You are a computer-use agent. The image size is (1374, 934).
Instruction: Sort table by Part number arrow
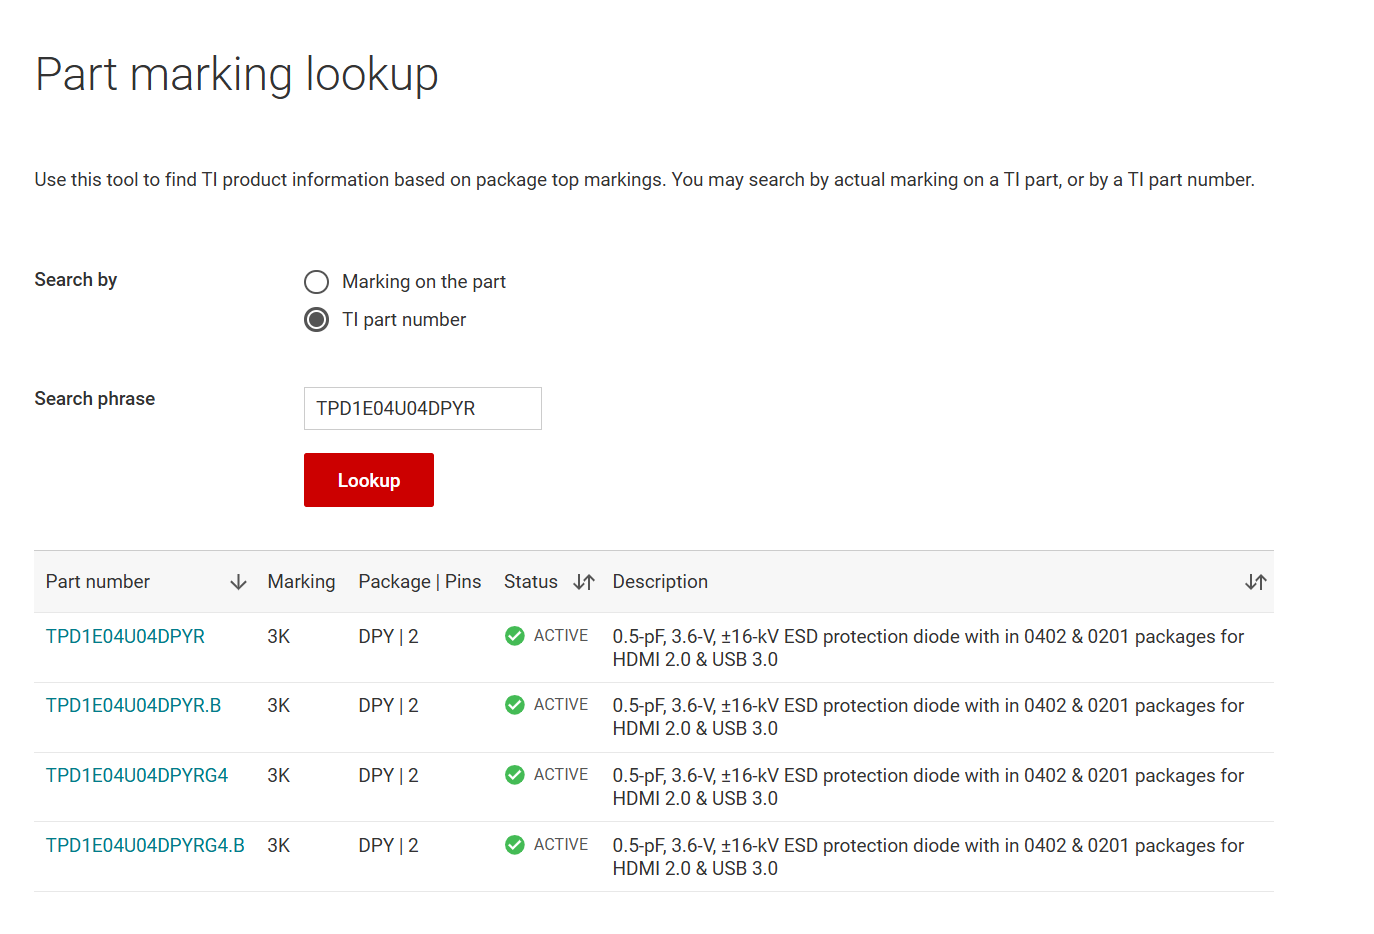pyautogui.click(x=238, y=582)
